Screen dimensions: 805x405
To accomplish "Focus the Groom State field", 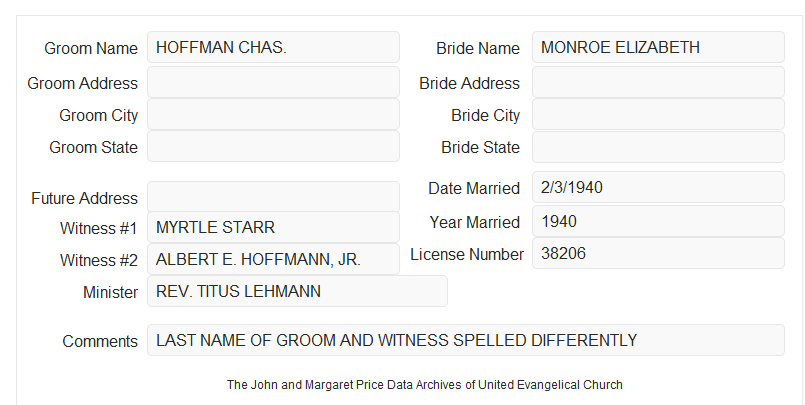I will pos(273,146).
